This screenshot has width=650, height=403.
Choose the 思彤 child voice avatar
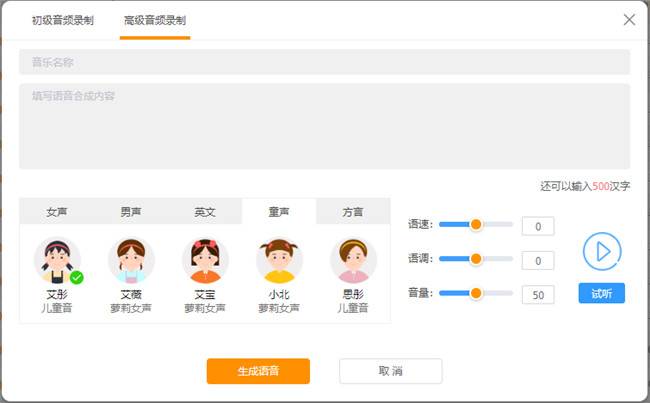(x=352, y=261)
